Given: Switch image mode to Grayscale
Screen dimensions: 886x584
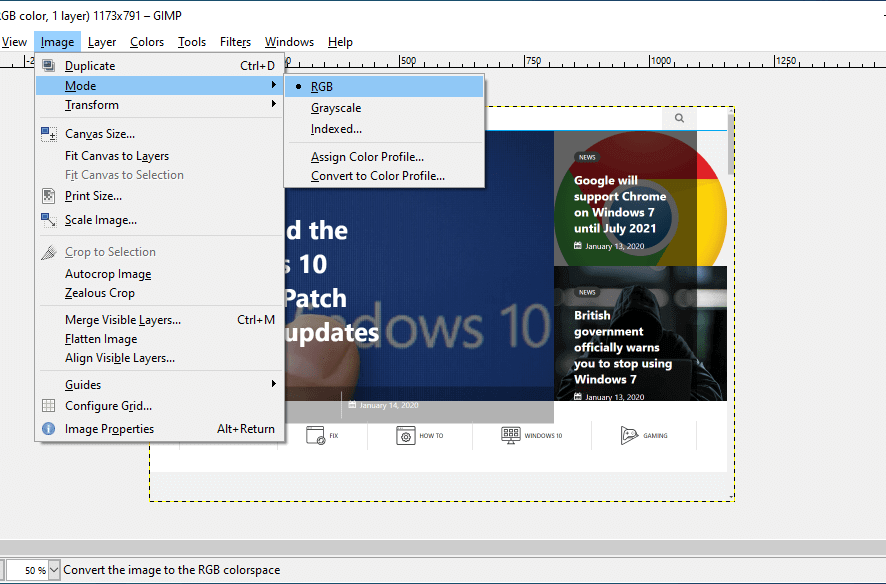Looking at the screenshot, I should coord(384,108).
